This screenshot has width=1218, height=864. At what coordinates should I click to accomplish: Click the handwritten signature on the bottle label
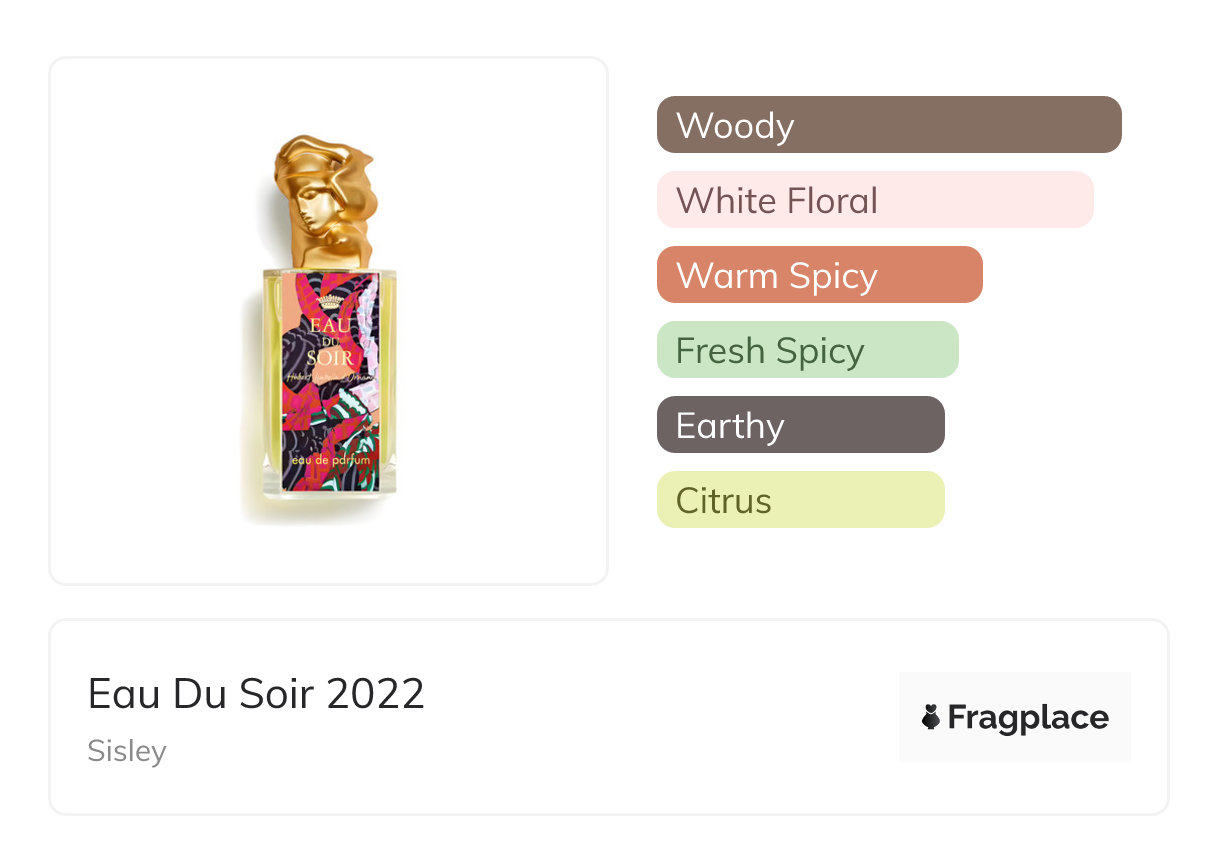330,377
